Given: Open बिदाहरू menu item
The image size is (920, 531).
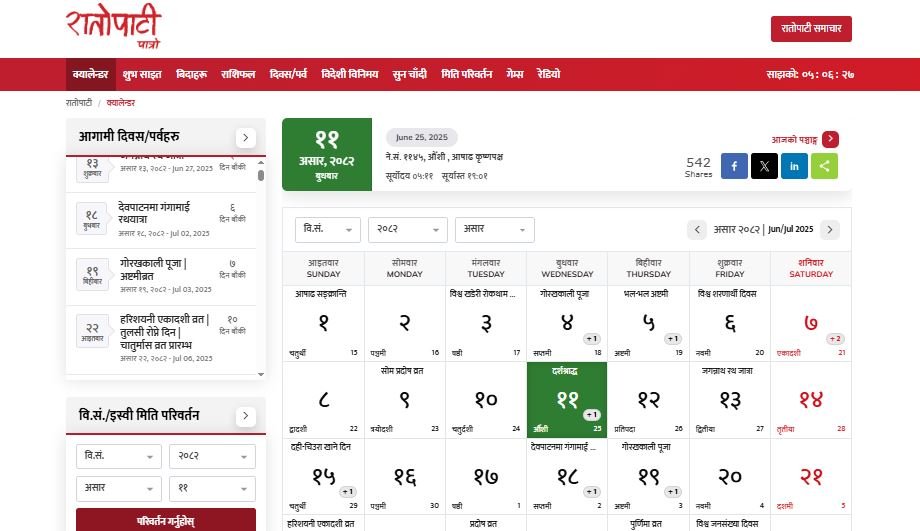Looking at the screenshot, I should [x=192, y=75].
